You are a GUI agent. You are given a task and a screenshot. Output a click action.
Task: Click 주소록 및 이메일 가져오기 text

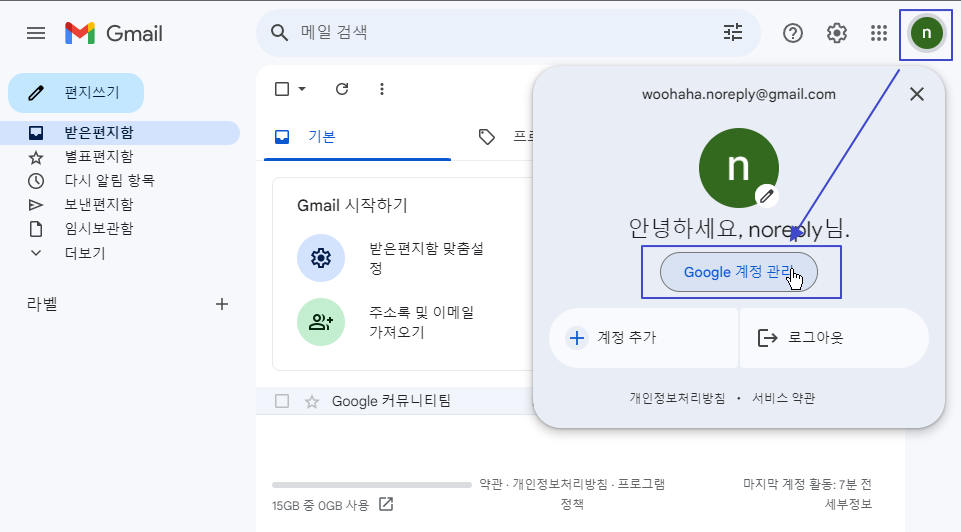click(x=422, y=322)
